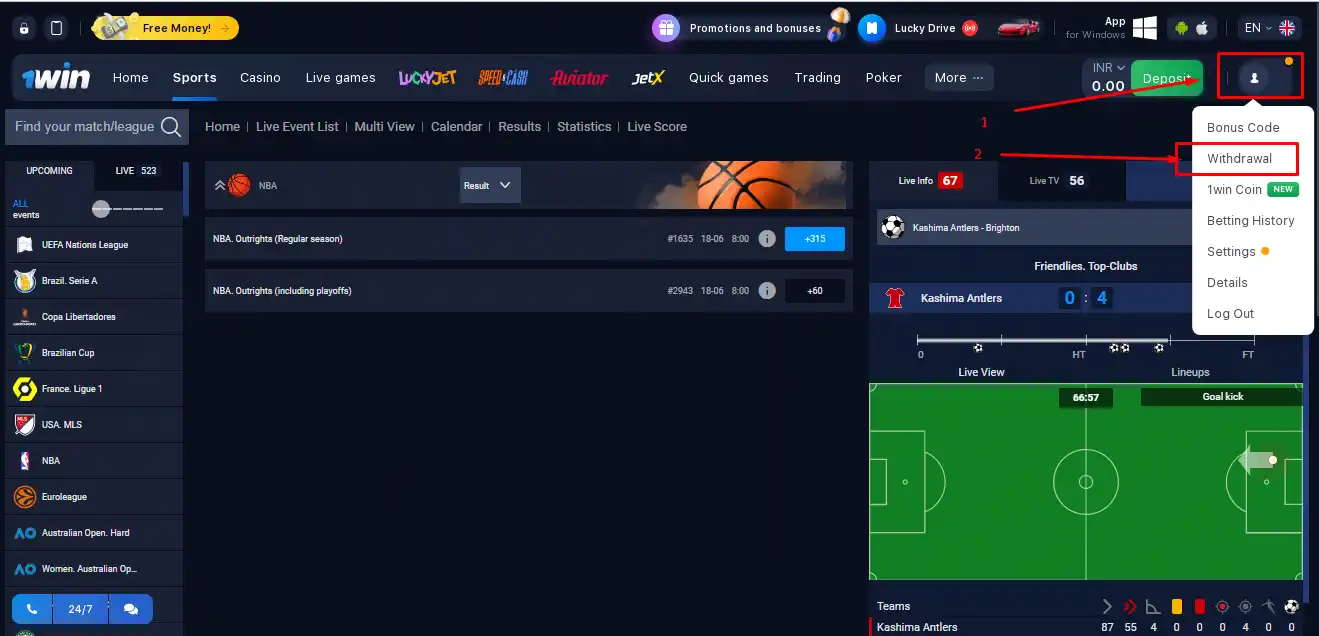Switch to the UPCOMING events tab

48,170
